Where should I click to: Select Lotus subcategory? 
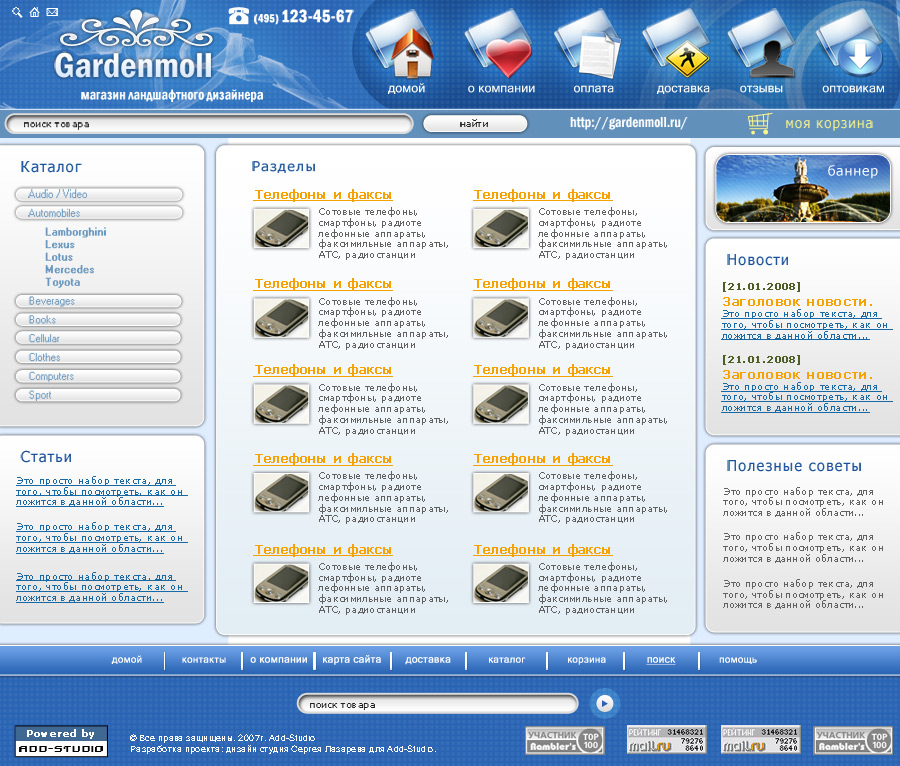click(x=59, y=257)
